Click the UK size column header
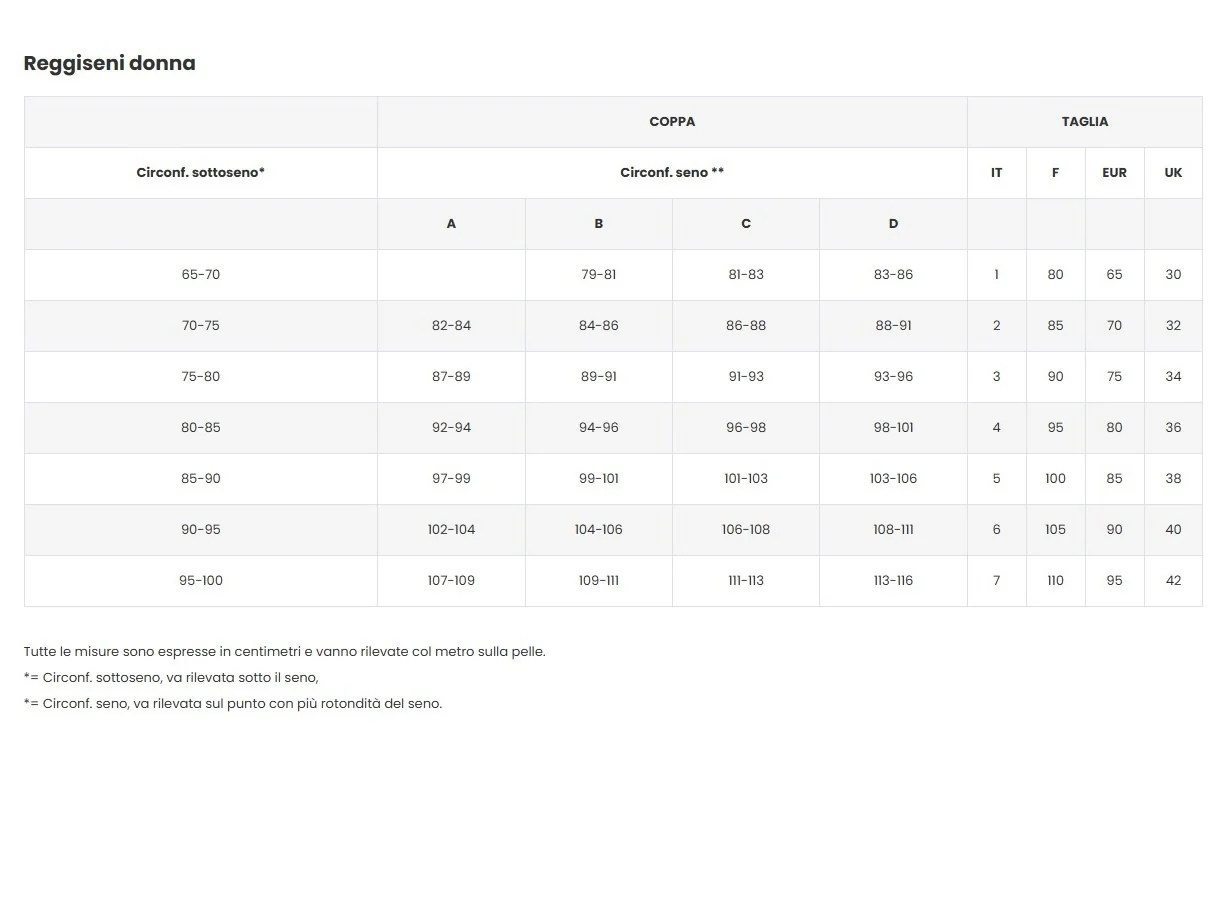1223x900 pixels. click(x=1173, y=173)
